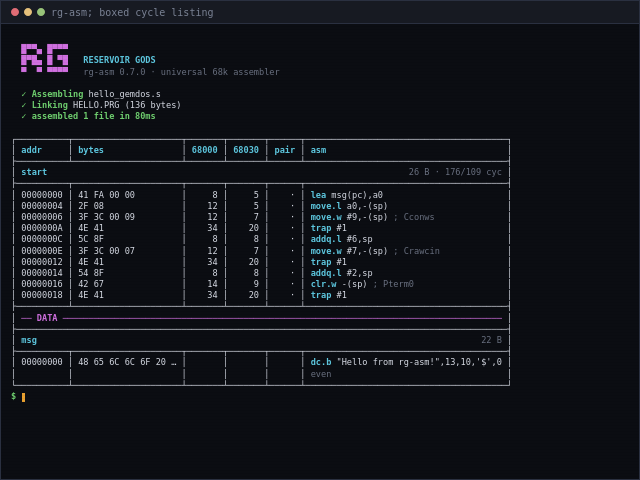The width and height of the screenshot is (640, 480).
Task: Click the green maximize window button
Action: pyautogui.click(x=41, y=12)
